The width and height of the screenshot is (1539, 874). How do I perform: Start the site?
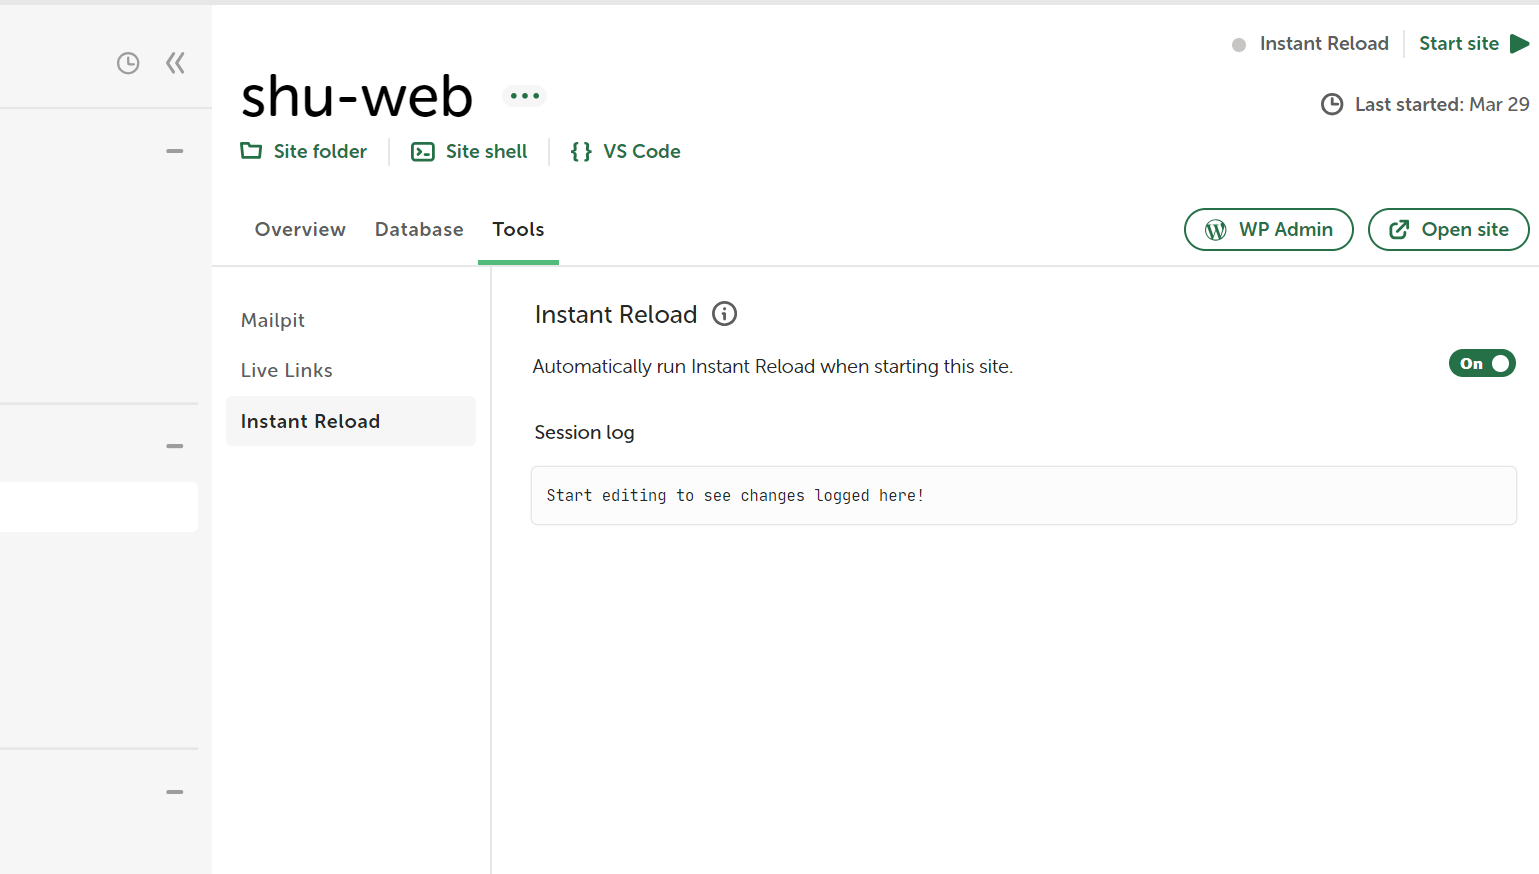coord(1474,43)
